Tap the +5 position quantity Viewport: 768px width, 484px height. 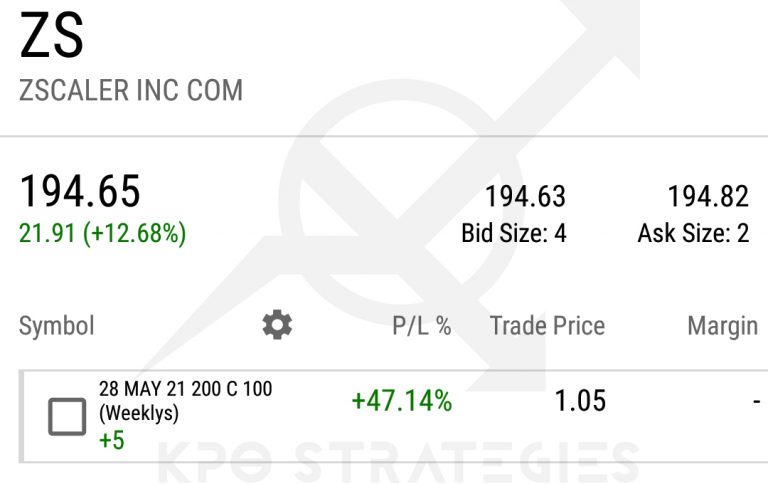pos(111,439)
